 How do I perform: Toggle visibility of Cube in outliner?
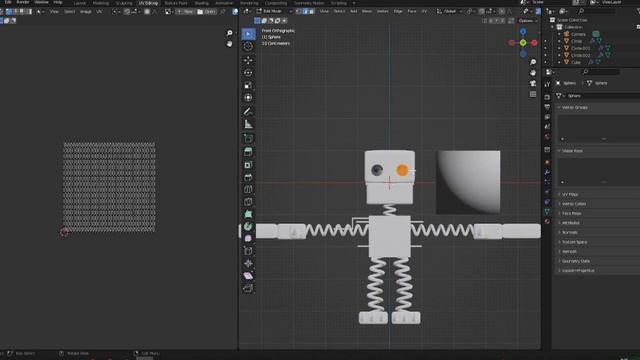click(x=545, y=62)
